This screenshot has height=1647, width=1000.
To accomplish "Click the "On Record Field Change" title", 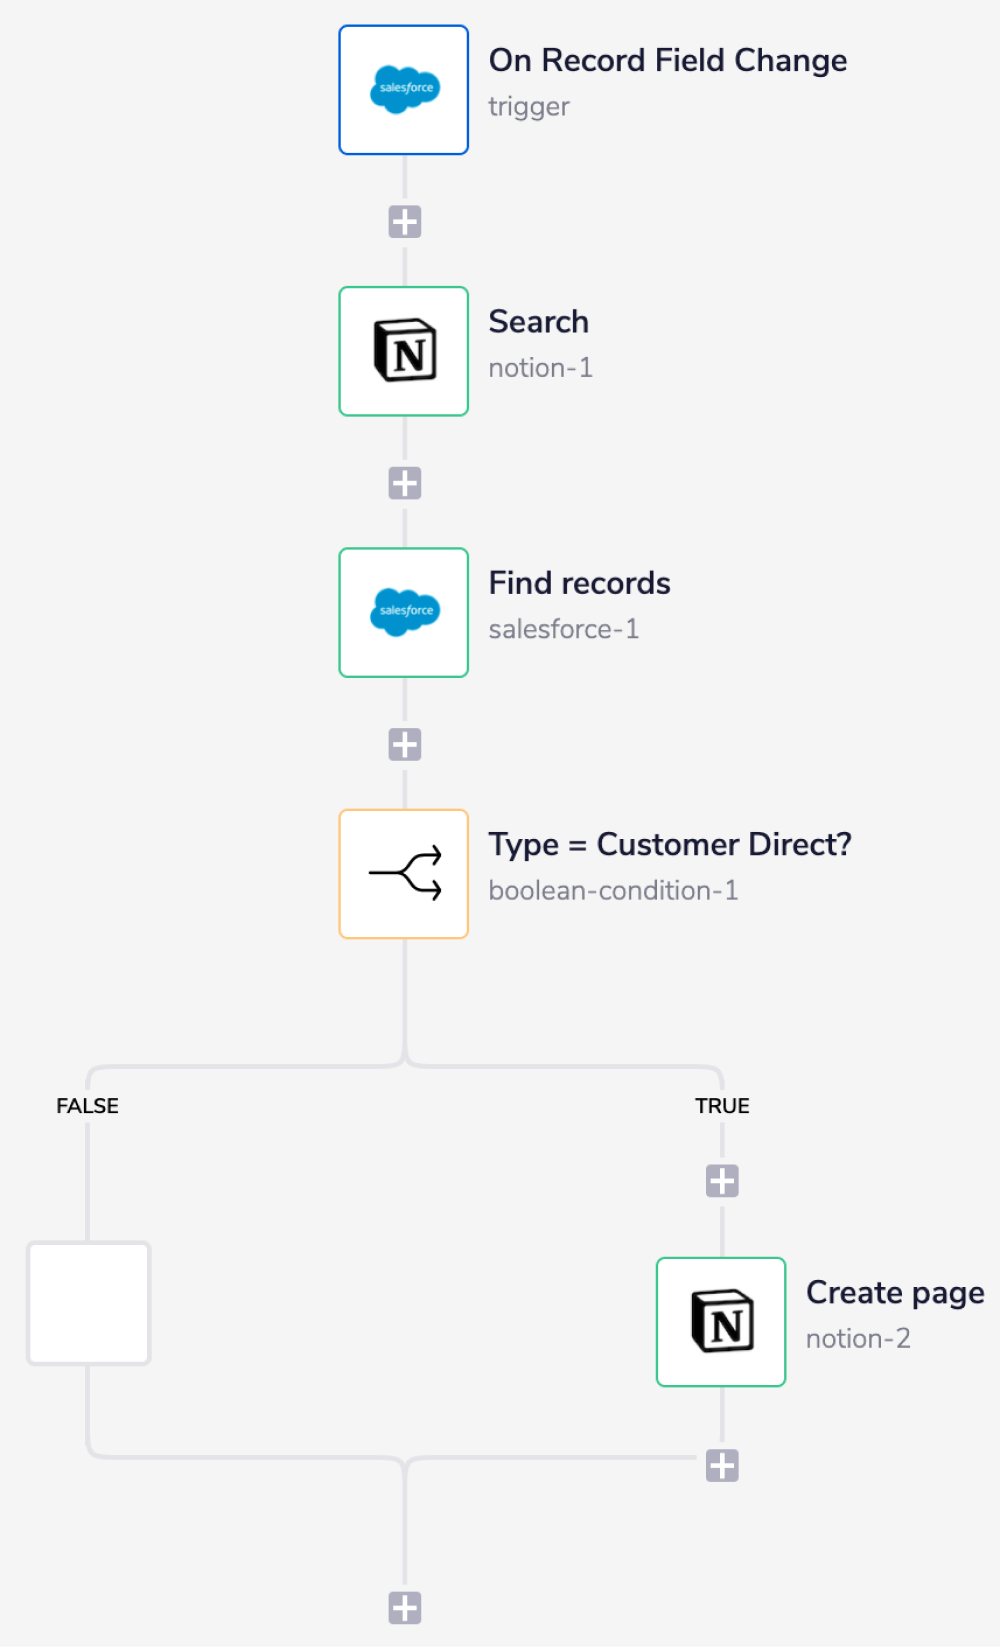I will coord(667,61).
